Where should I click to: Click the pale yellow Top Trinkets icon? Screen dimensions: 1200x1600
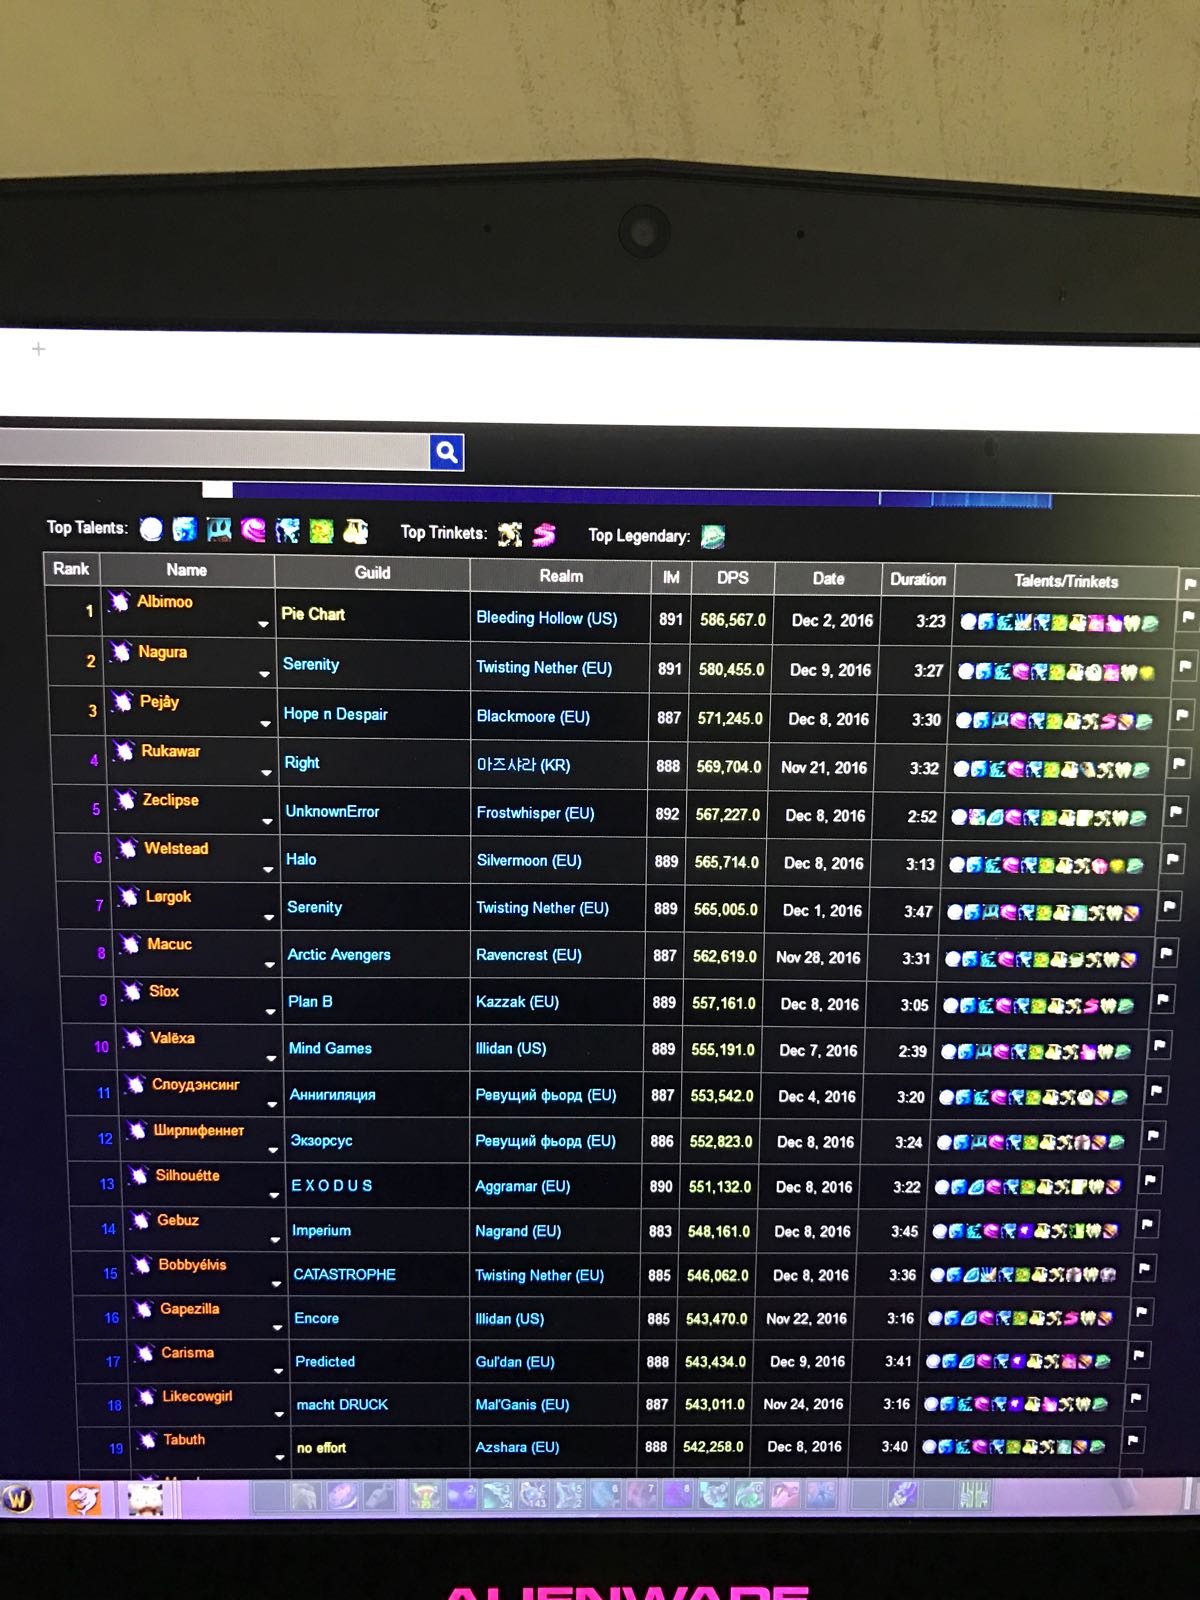[x=510, y=534]
